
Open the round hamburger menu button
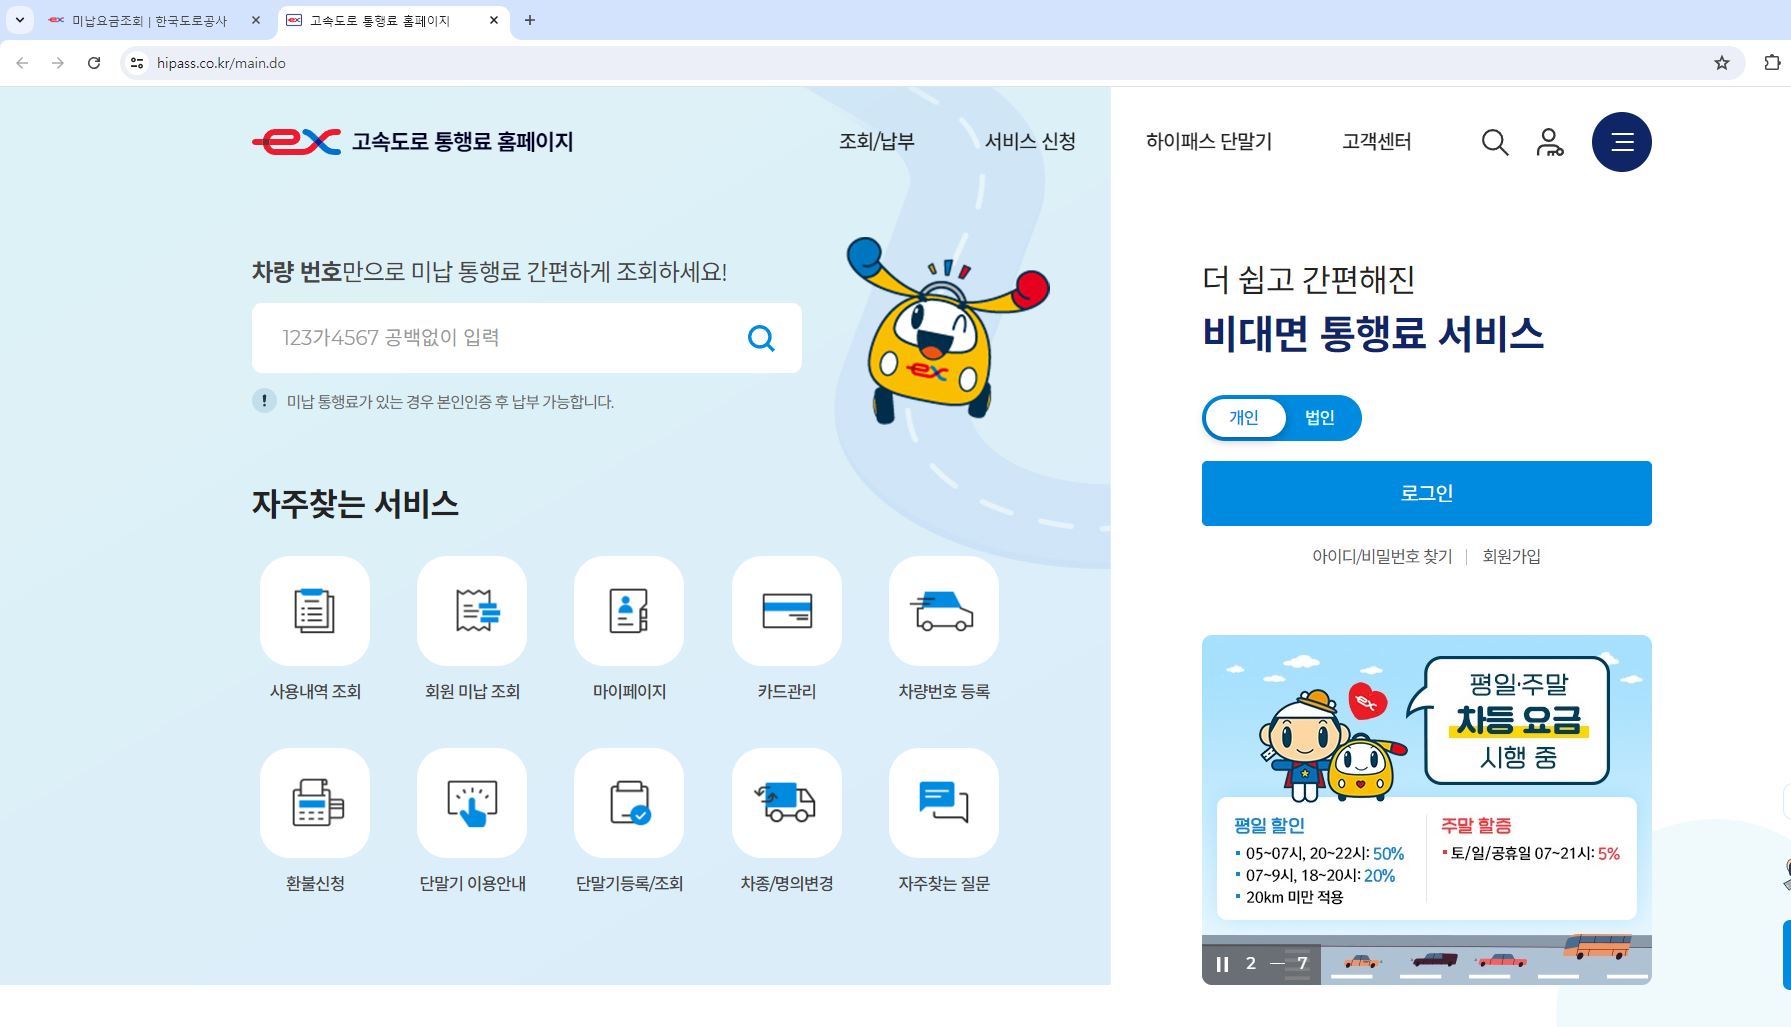click(x=1622, y=142)
